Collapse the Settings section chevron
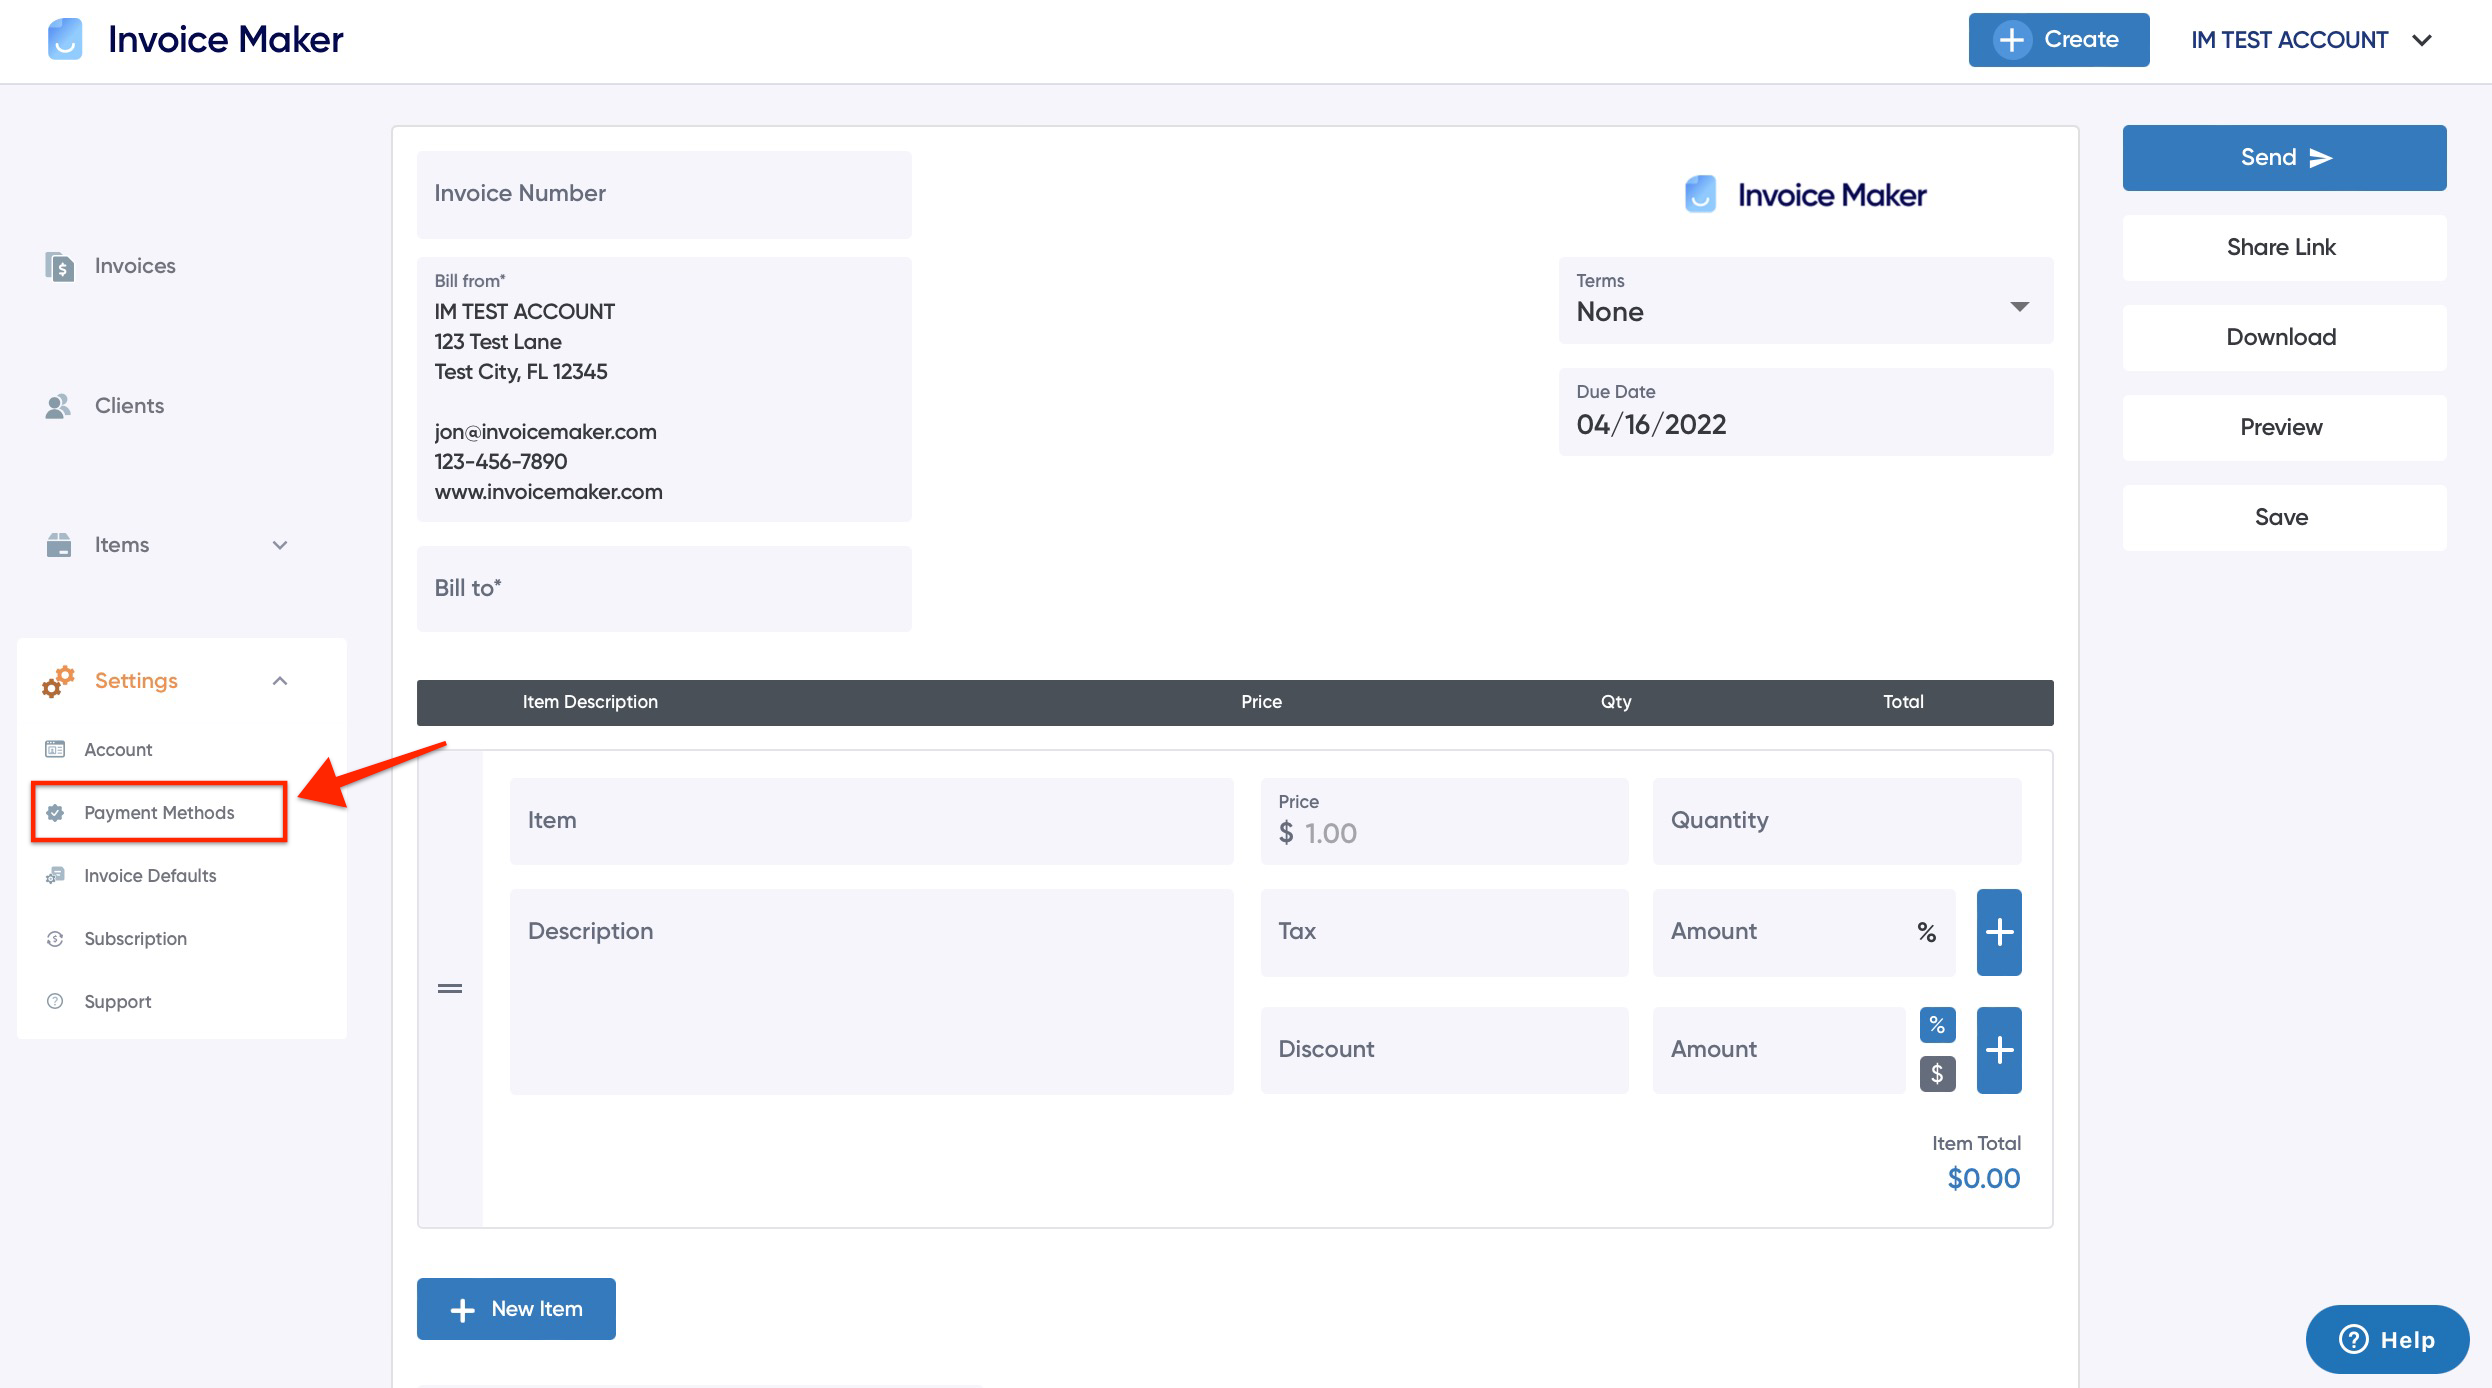The height and width of the screenshot is (1388, 2492). [280, 681]
